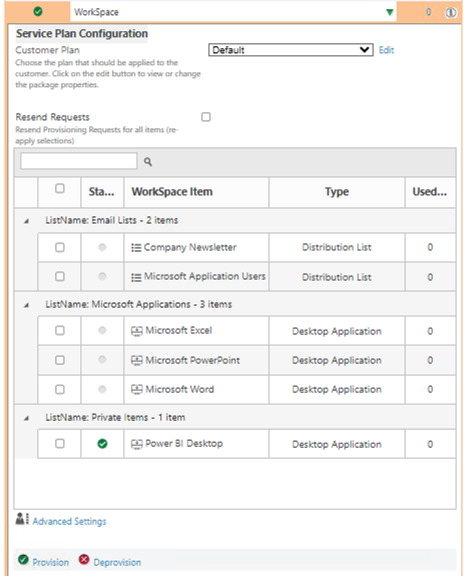The width and height of the screenshot is (466, 576).
Task: Click the grey status dot for Microsoft Application Users
Action: point(102,276)
